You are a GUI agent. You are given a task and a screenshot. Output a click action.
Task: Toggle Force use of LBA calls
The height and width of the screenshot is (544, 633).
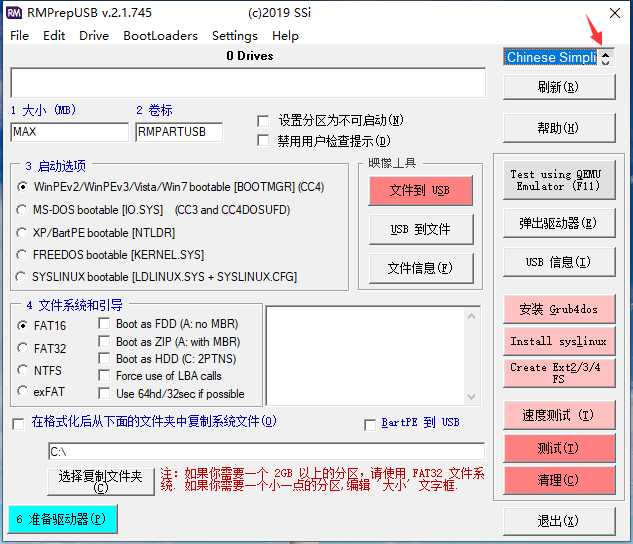point(106,376)
